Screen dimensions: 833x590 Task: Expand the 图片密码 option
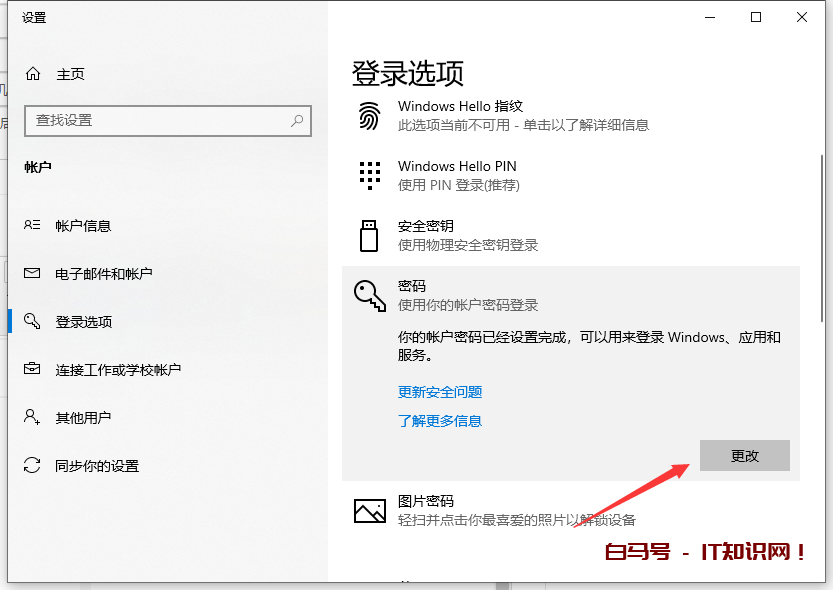(x=426, y=501)
